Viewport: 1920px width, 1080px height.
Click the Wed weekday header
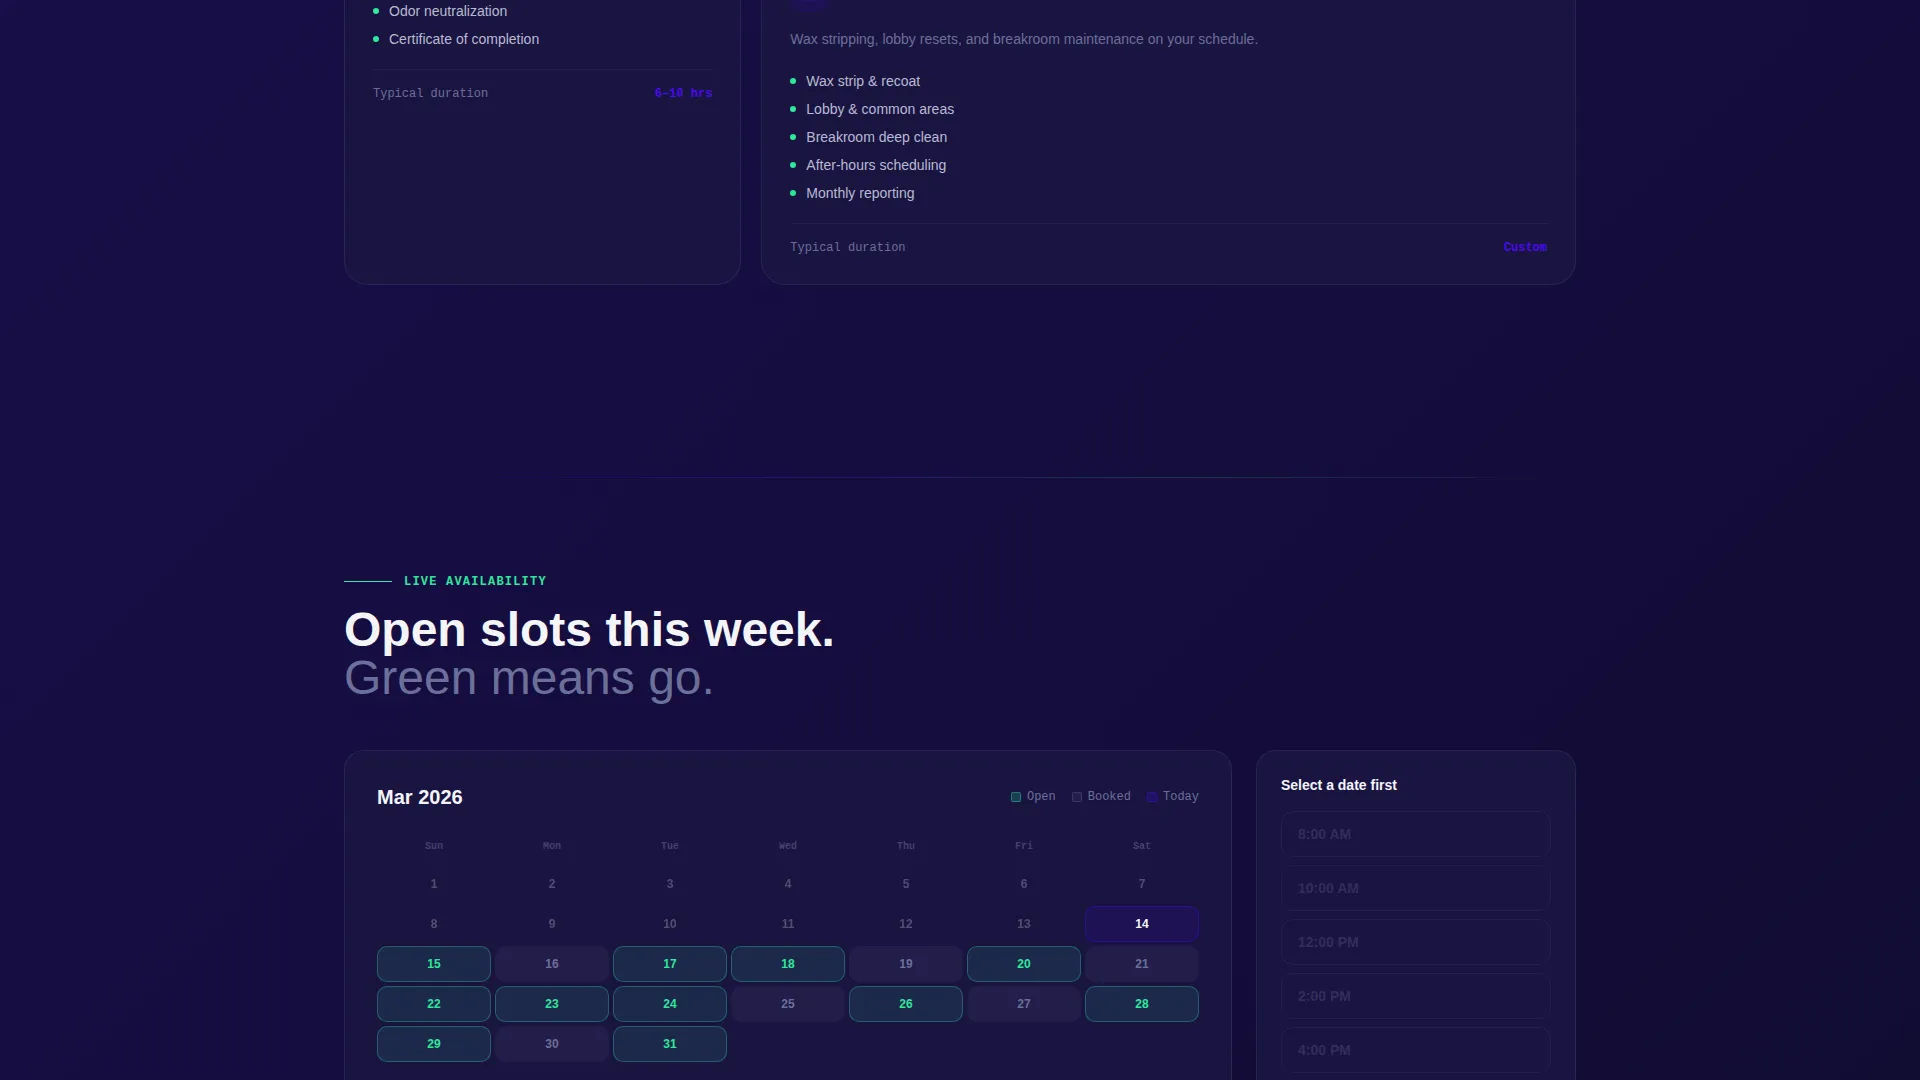click(787, 846)
